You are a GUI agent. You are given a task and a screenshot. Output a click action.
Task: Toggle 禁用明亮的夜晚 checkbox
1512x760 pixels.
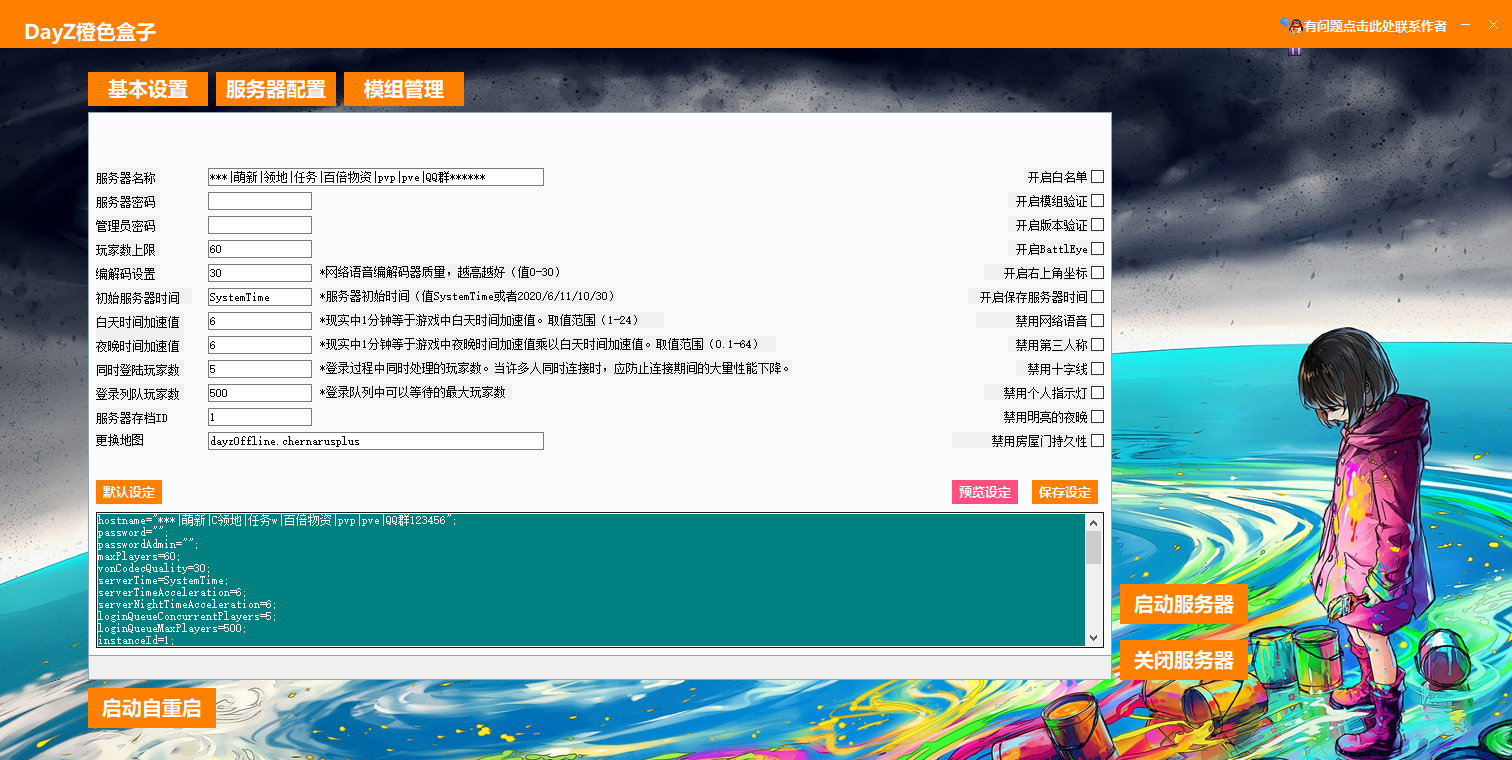pos(1097,417)
